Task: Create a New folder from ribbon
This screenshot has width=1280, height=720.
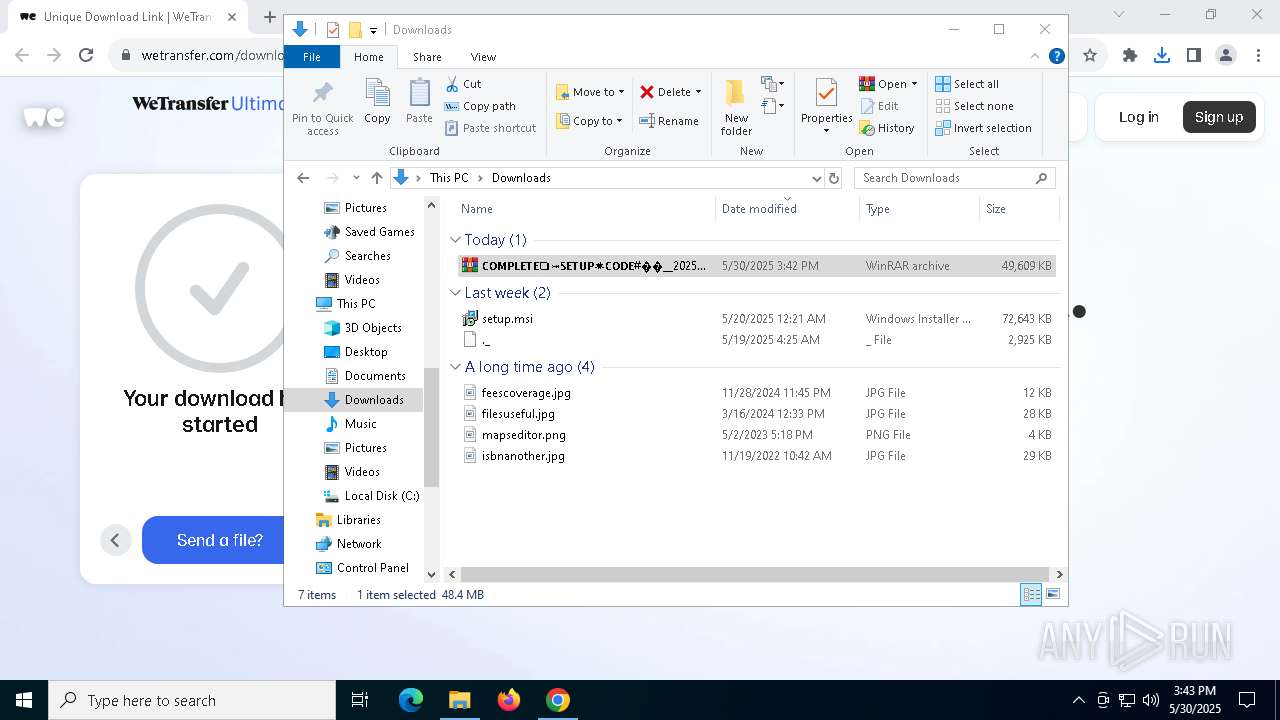Action: (736, 108)
